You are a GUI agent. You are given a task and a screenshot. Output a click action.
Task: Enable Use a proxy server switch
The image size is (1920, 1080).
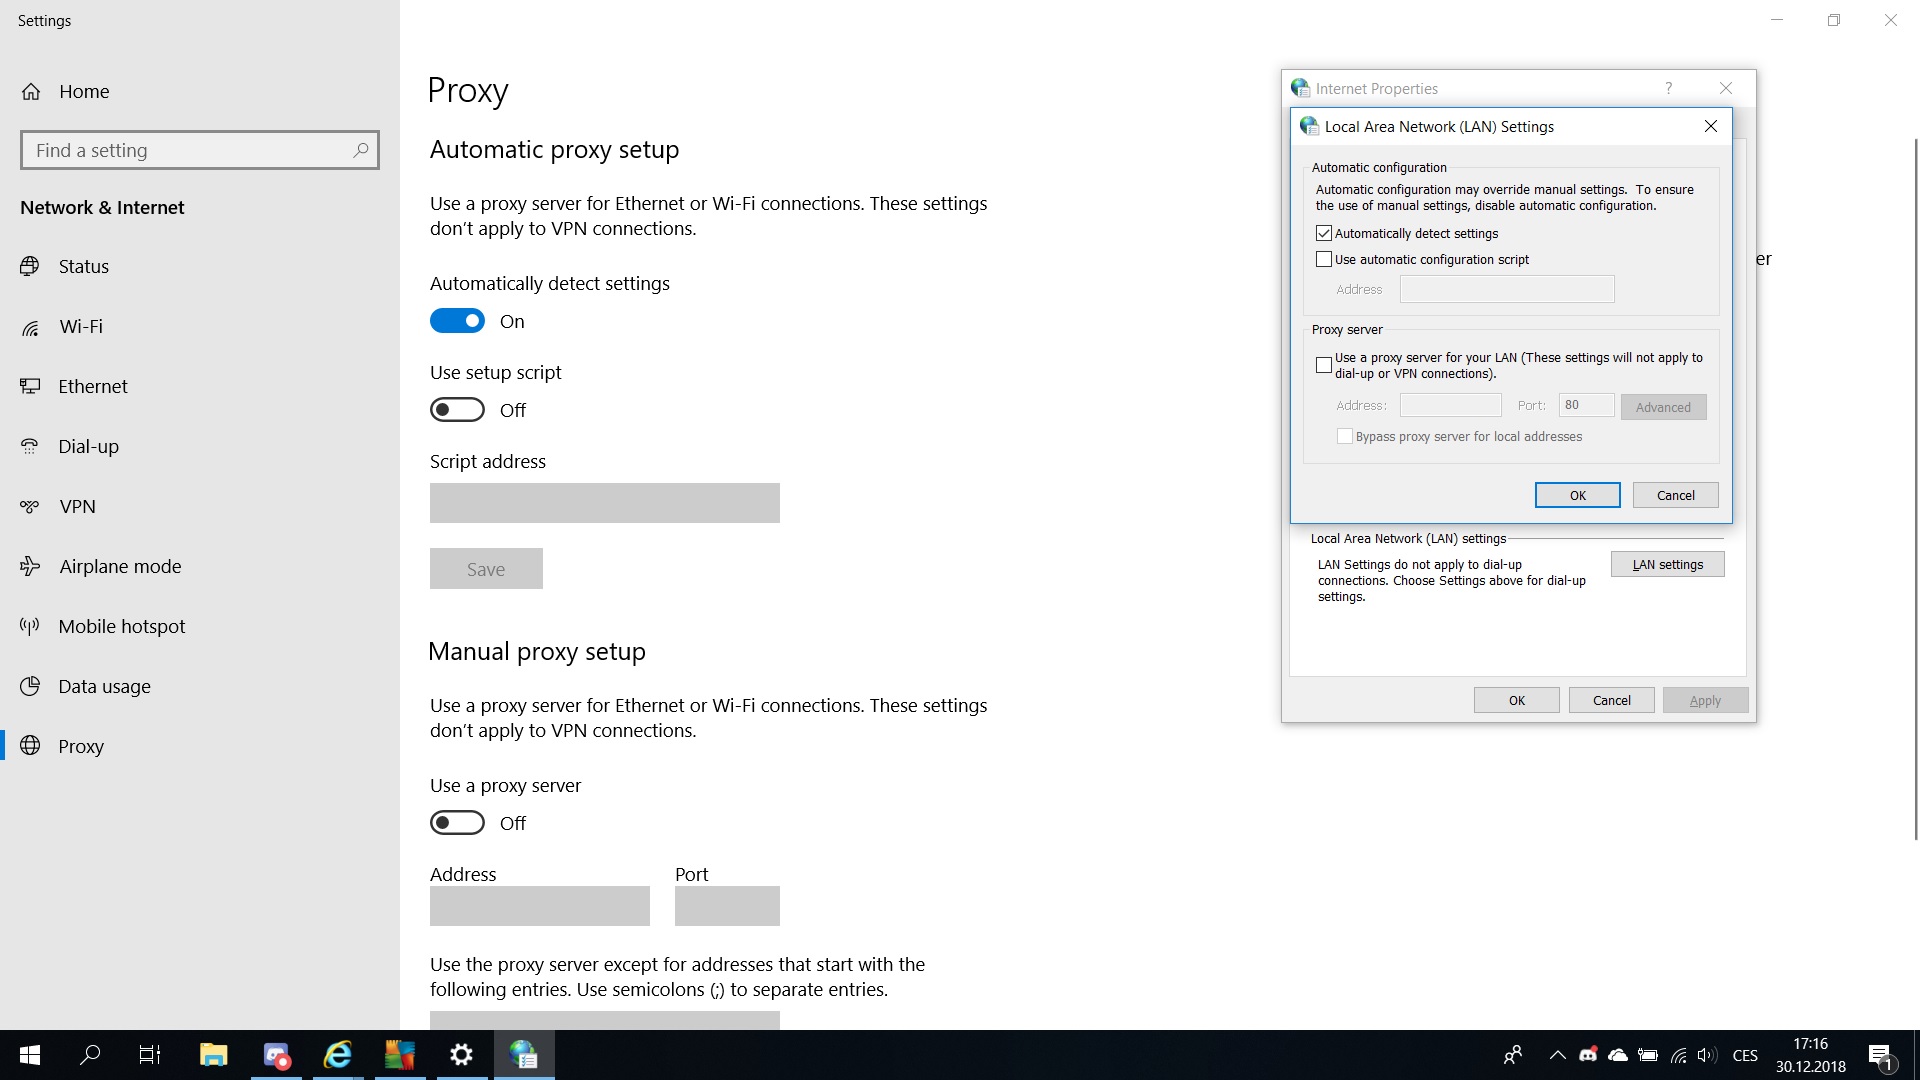pos(457,823)
